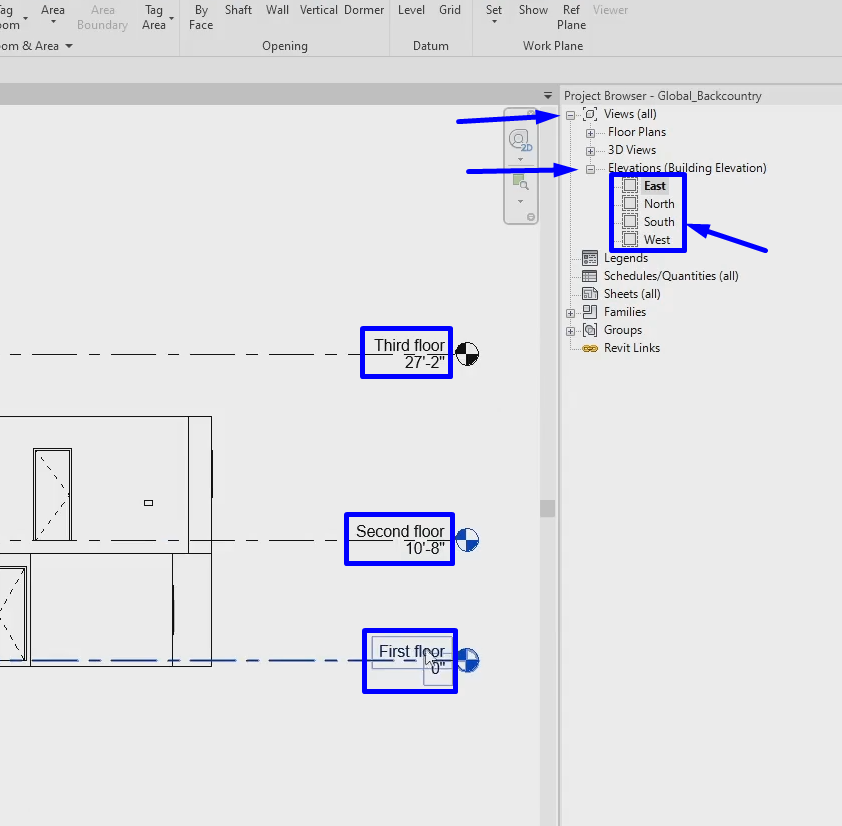Expand the Families node
This screenshot has width=842, height=826.
pos(570,311)
